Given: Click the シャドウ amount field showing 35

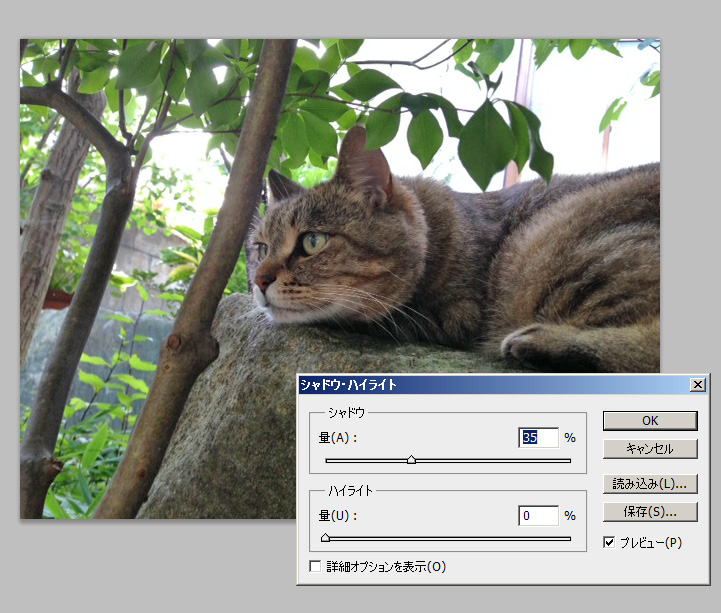Looking at the screenshot, I should click(538, 437).
